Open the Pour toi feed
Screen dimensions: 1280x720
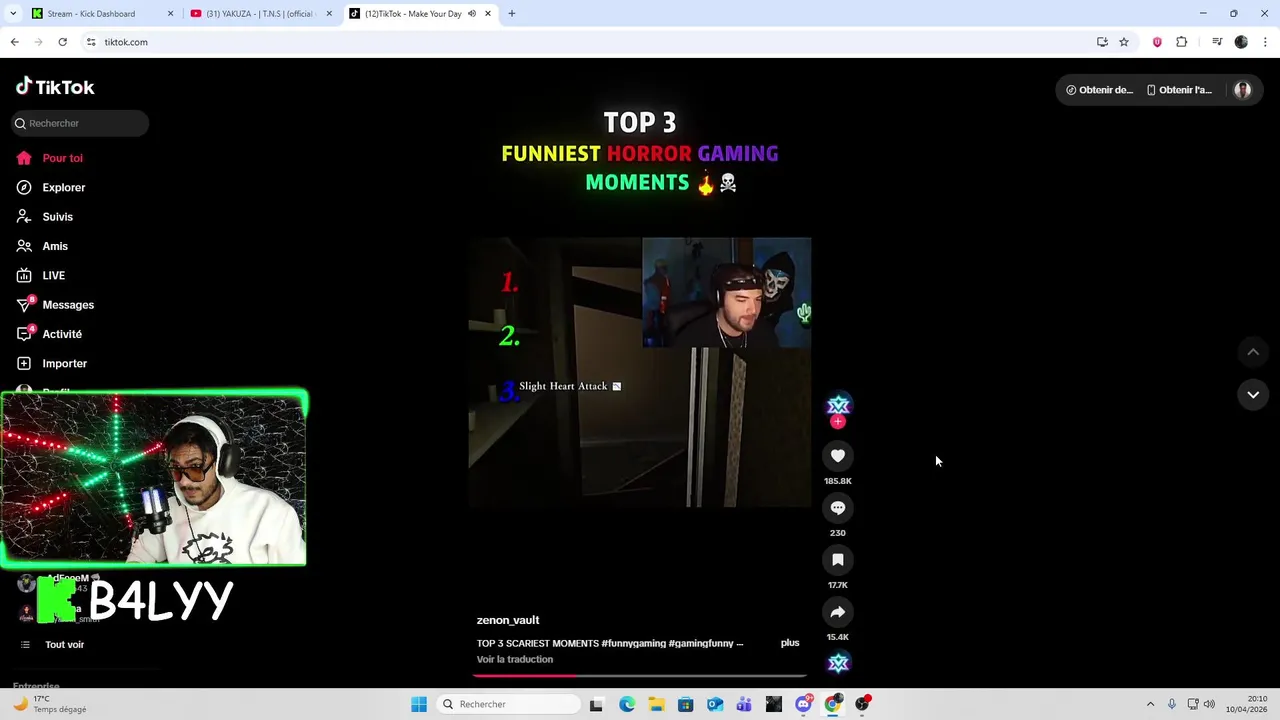tap(62, 158)
